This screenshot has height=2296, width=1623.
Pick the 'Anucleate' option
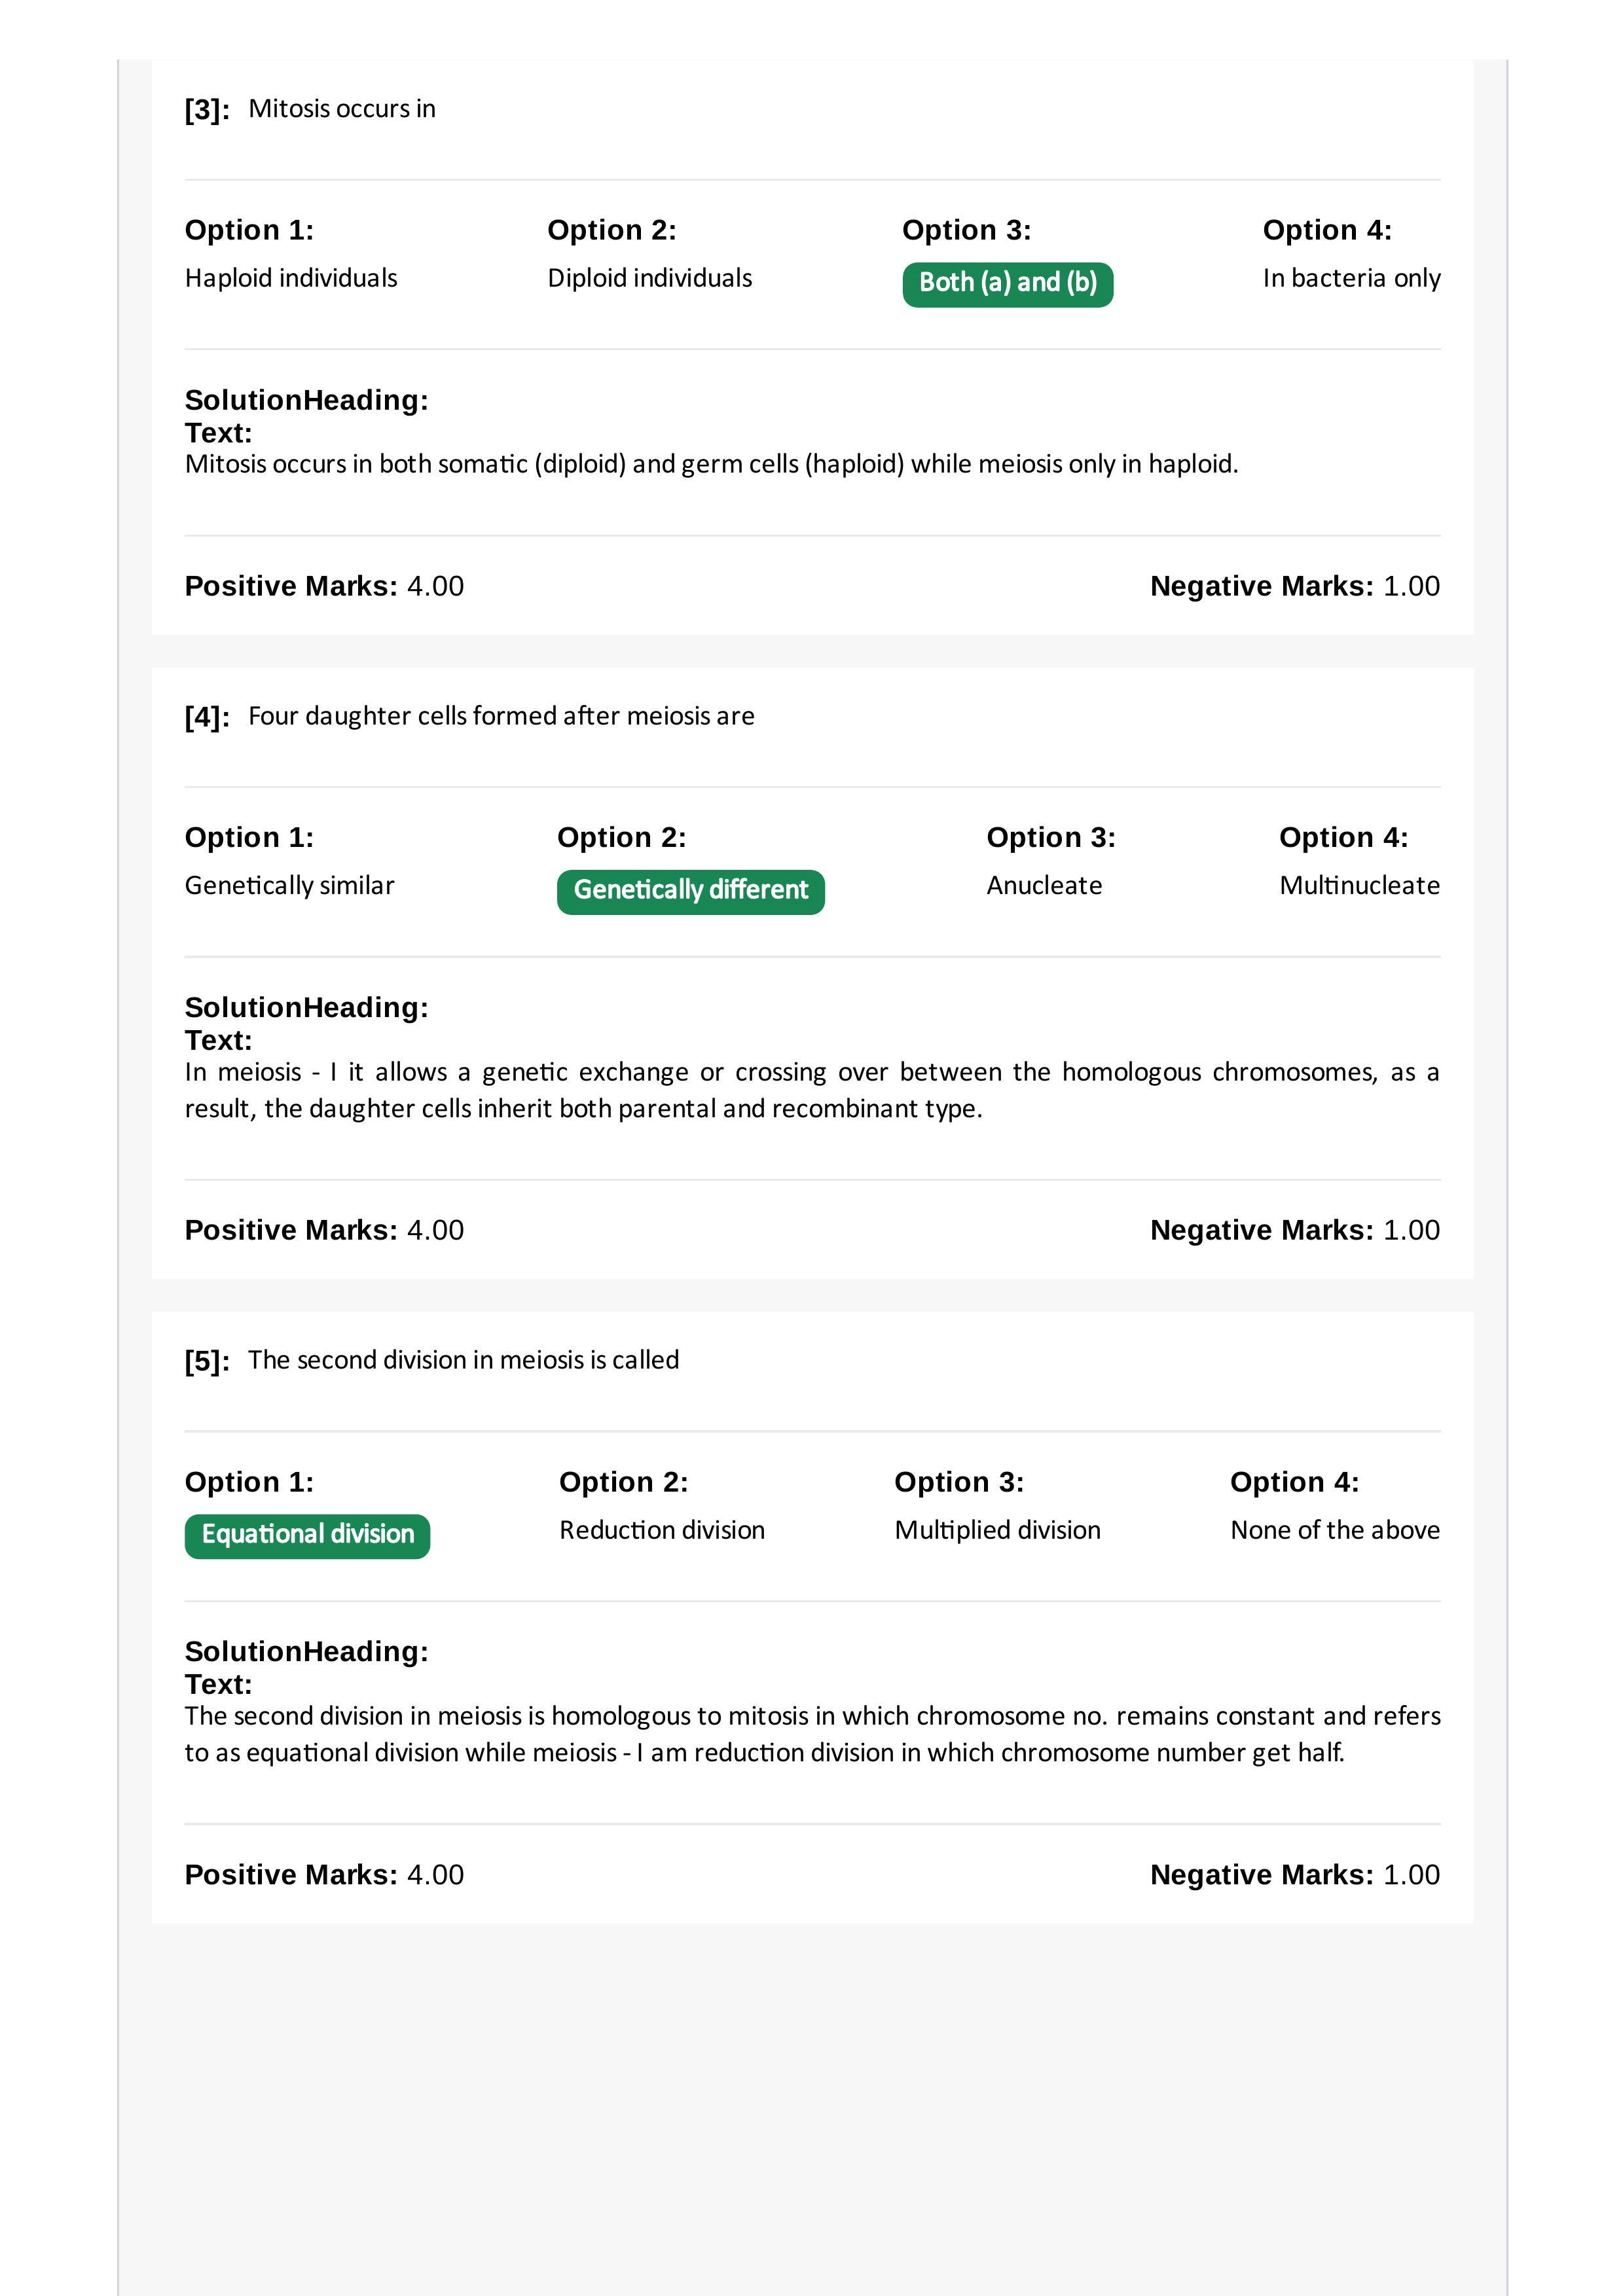coord(1044,885)
